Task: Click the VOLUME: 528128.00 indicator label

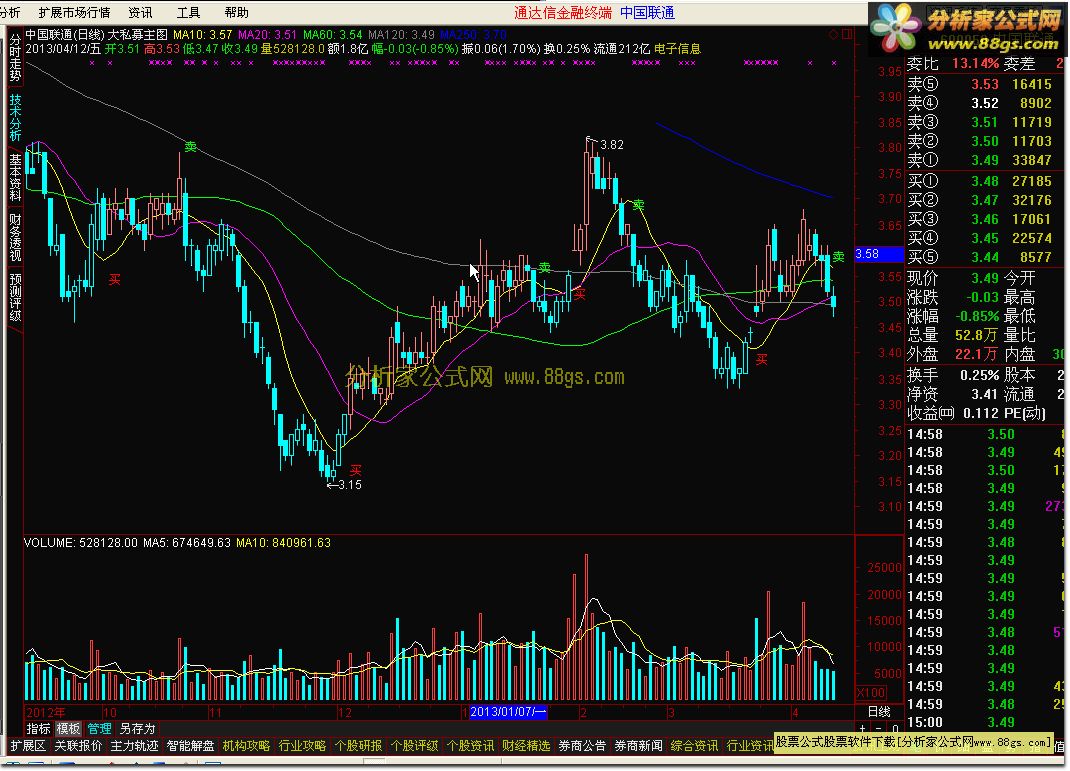Action: click(81, 542)
